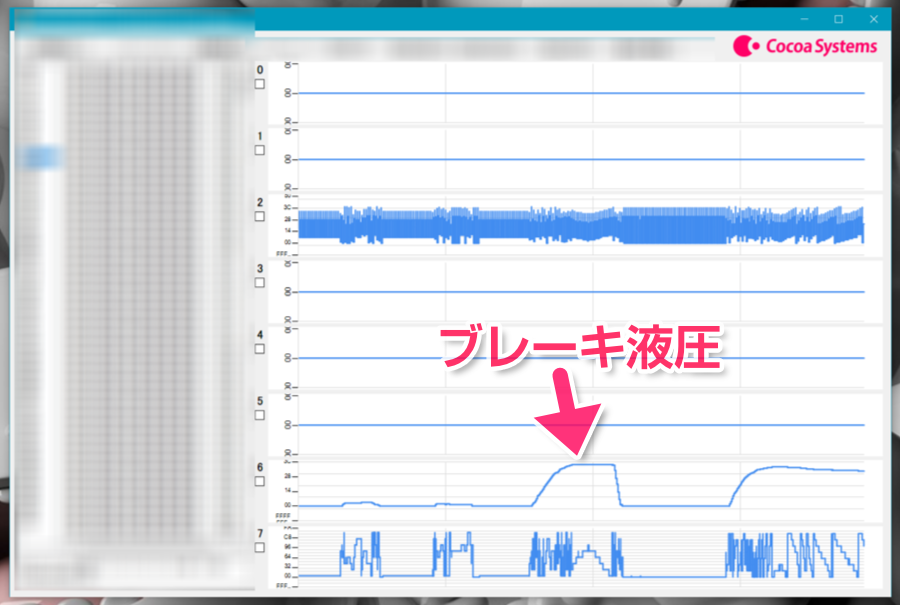Maximize the application window
900x605 pixels.
click(838, 19)
